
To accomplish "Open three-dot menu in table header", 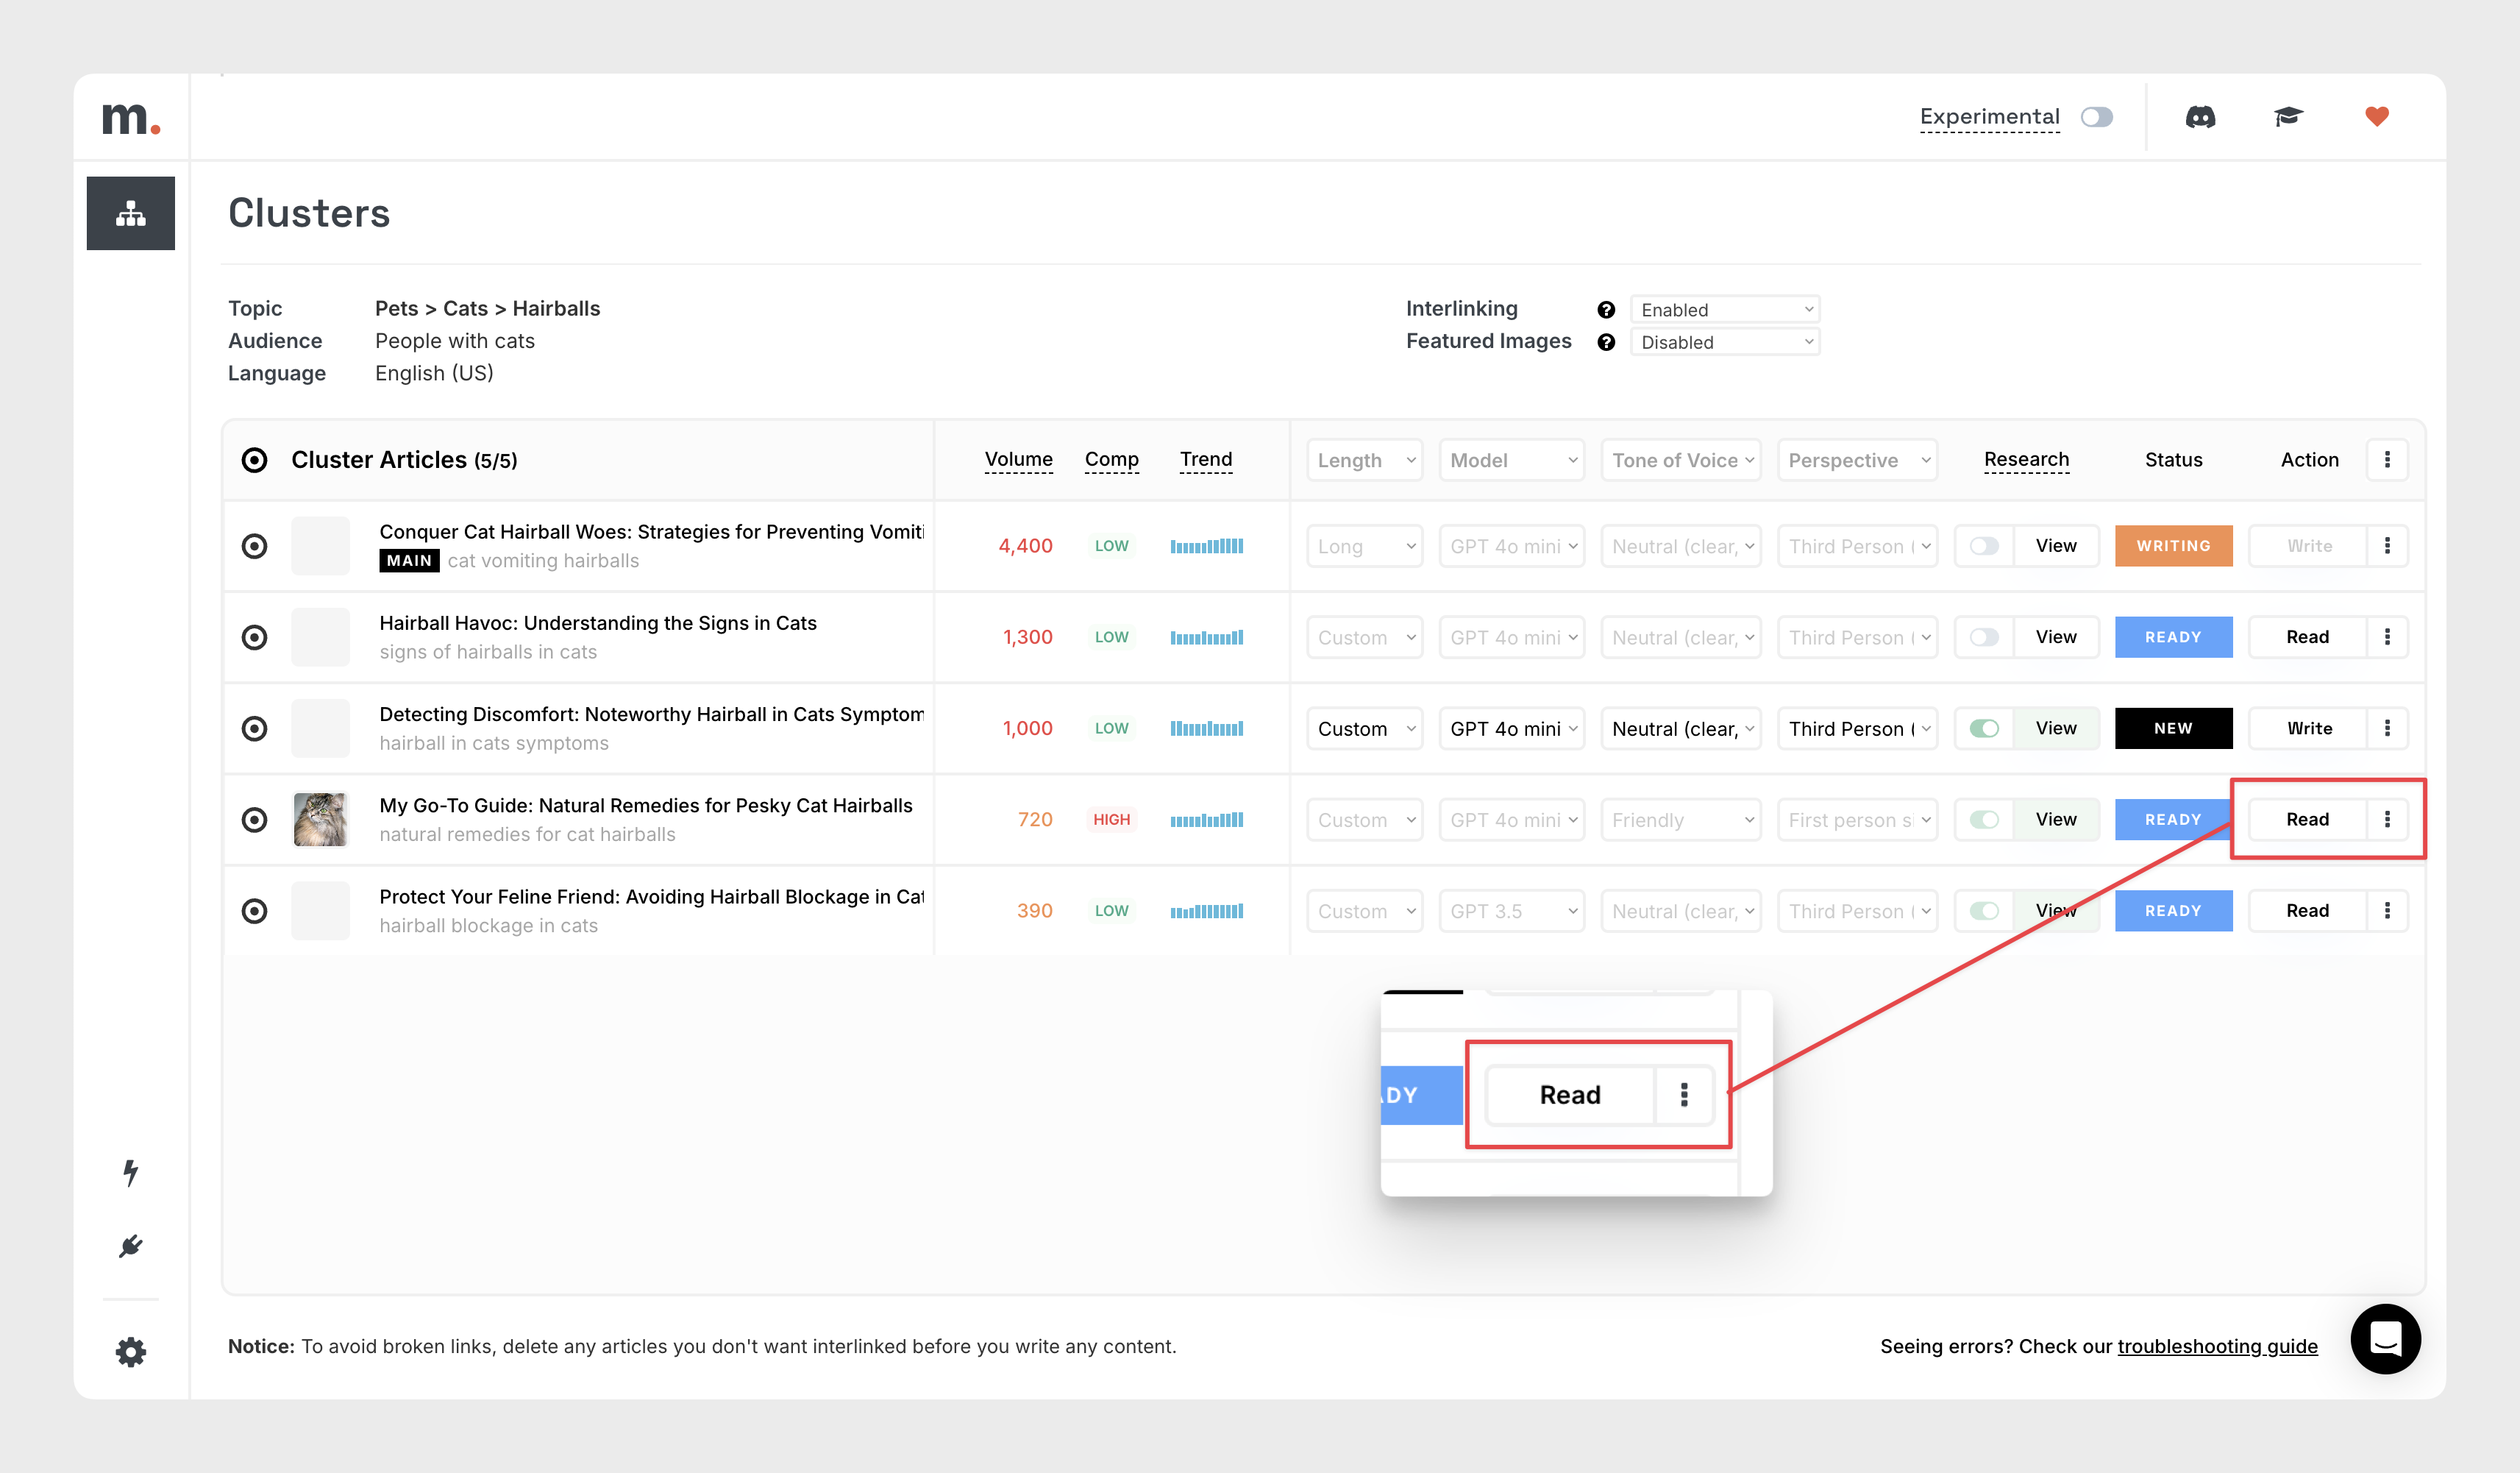I will click(x=2387, y=460).
